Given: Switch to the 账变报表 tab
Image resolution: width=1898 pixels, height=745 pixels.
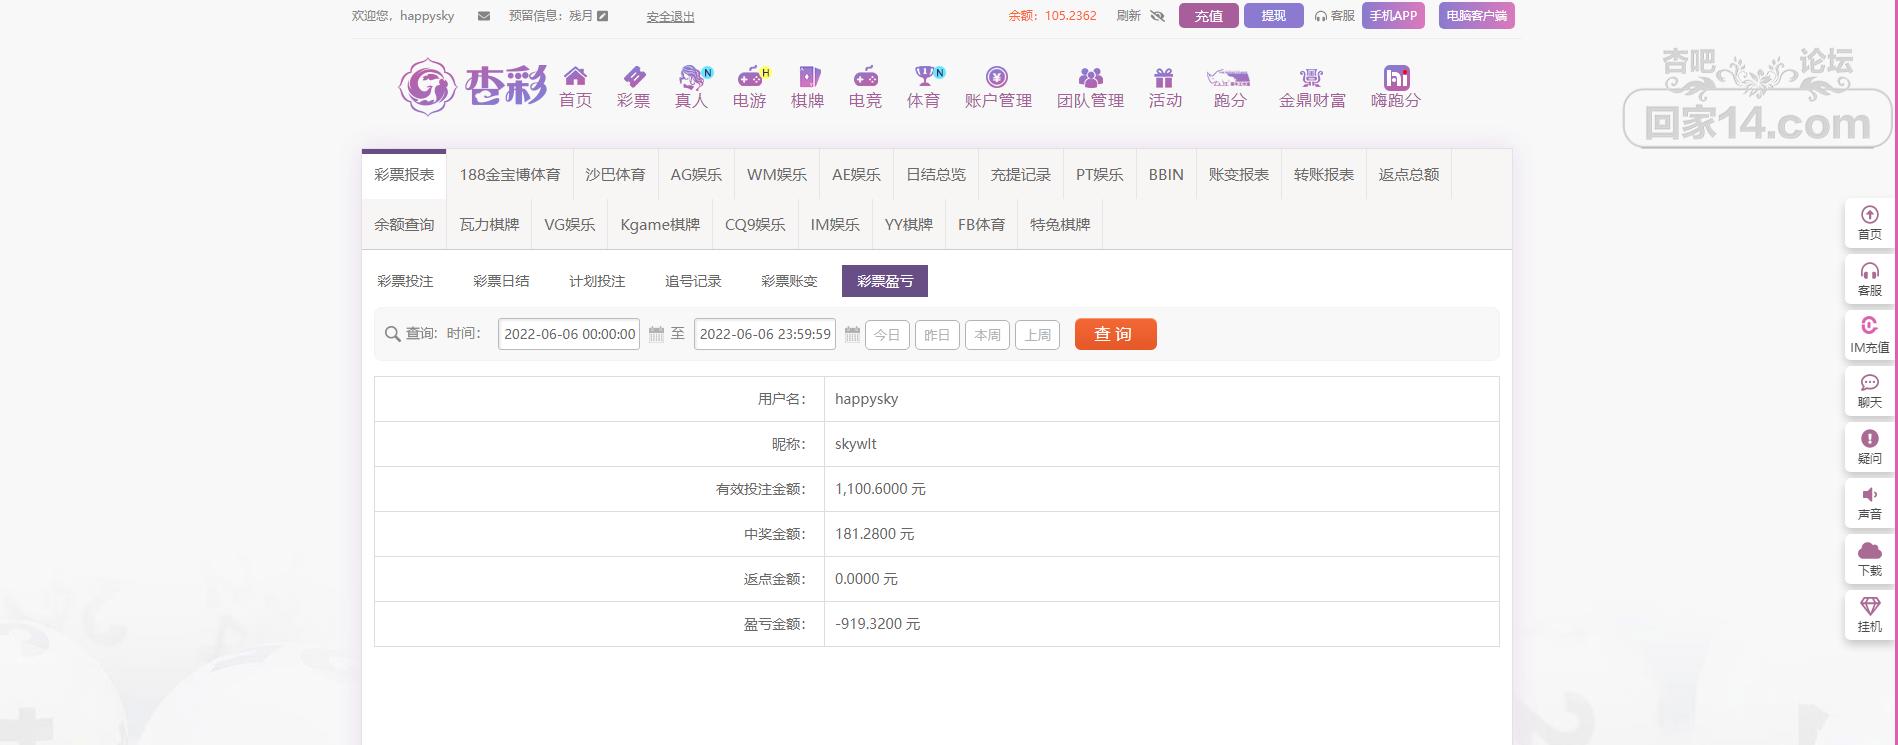Looking at the screenshot, I should point(1238,175).
